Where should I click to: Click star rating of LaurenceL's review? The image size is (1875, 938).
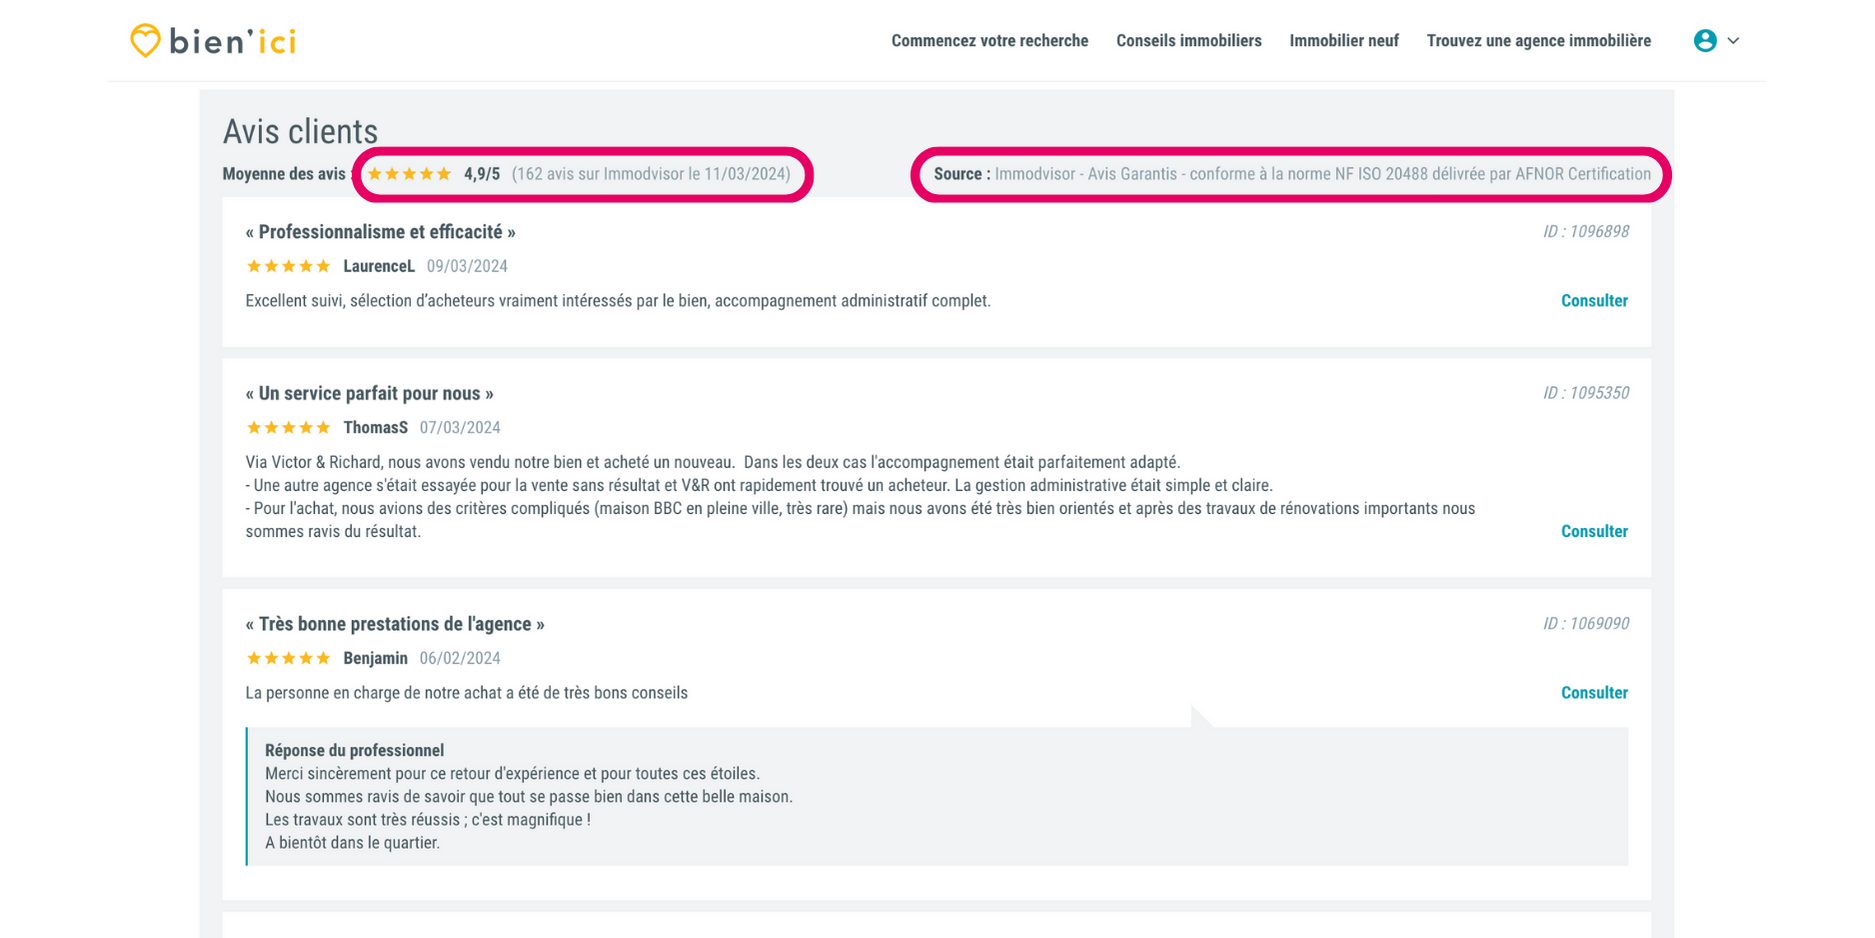pyautogui.click(x=288, y=266)
